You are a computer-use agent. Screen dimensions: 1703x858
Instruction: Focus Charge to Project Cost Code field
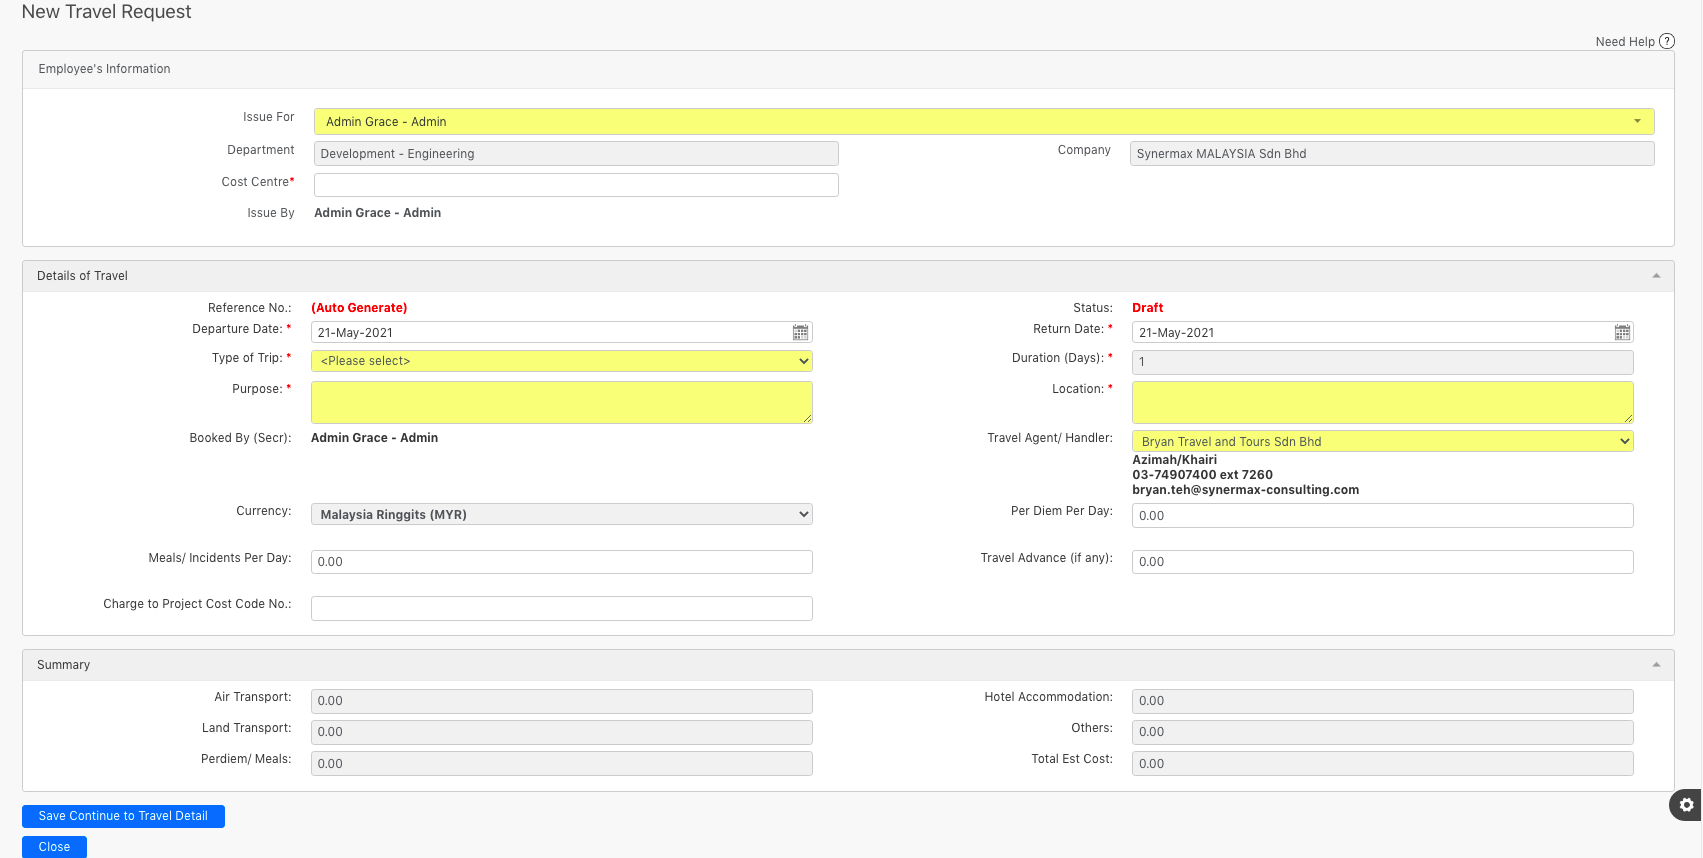[x=562, y=608]
